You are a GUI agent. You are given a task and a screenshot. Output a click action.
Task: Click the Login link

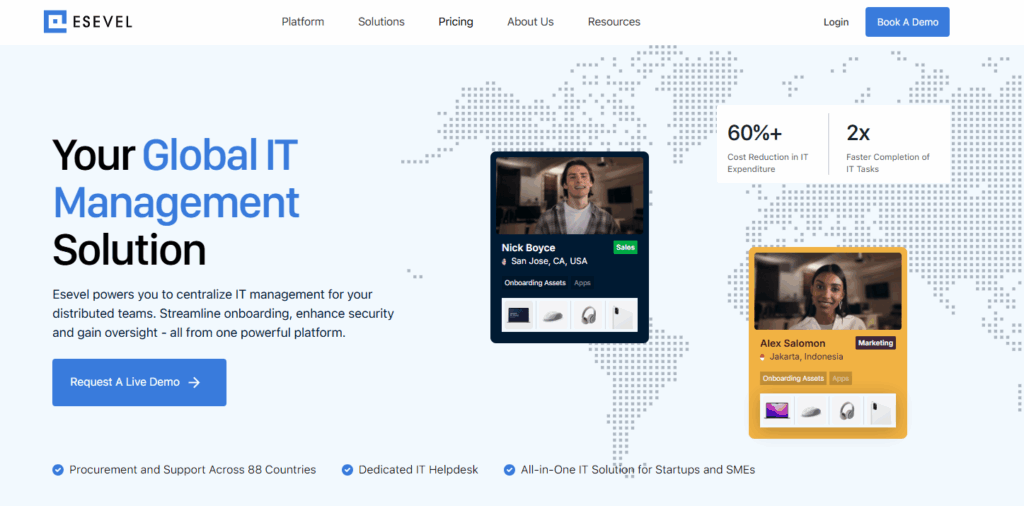tap(836, 22)
